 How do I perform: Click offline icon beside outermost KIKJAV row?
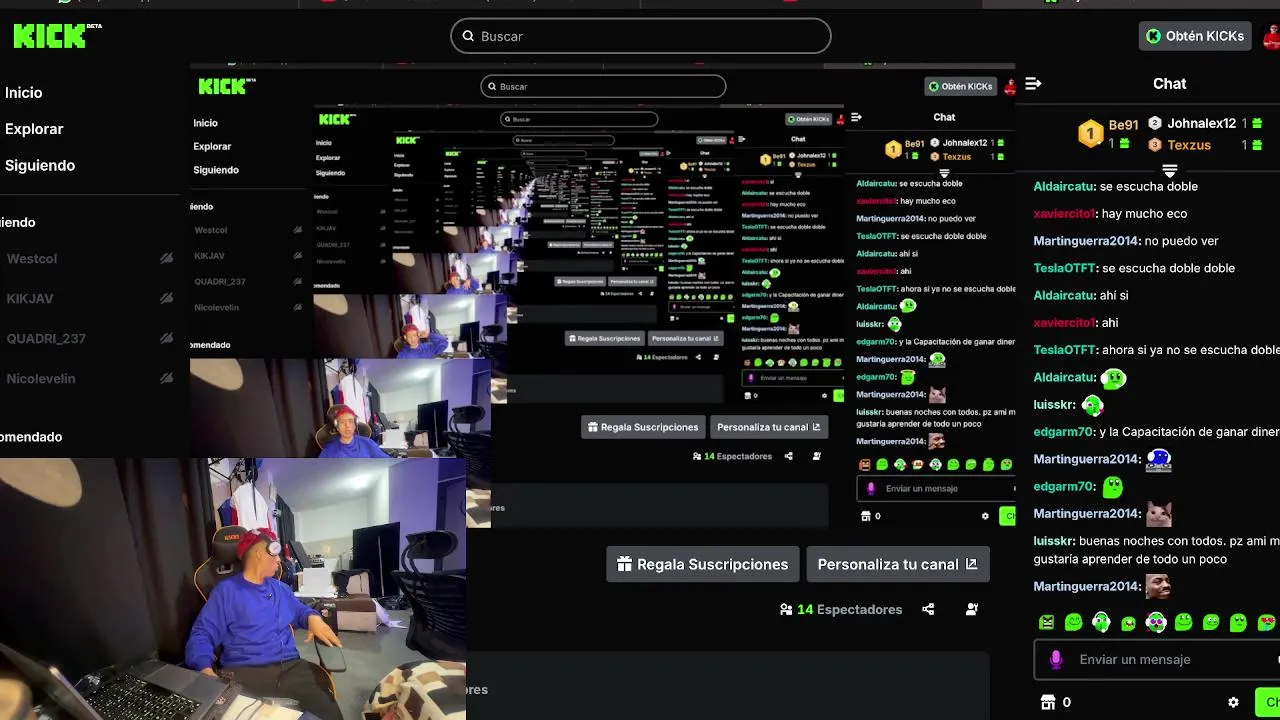(166, 298)
